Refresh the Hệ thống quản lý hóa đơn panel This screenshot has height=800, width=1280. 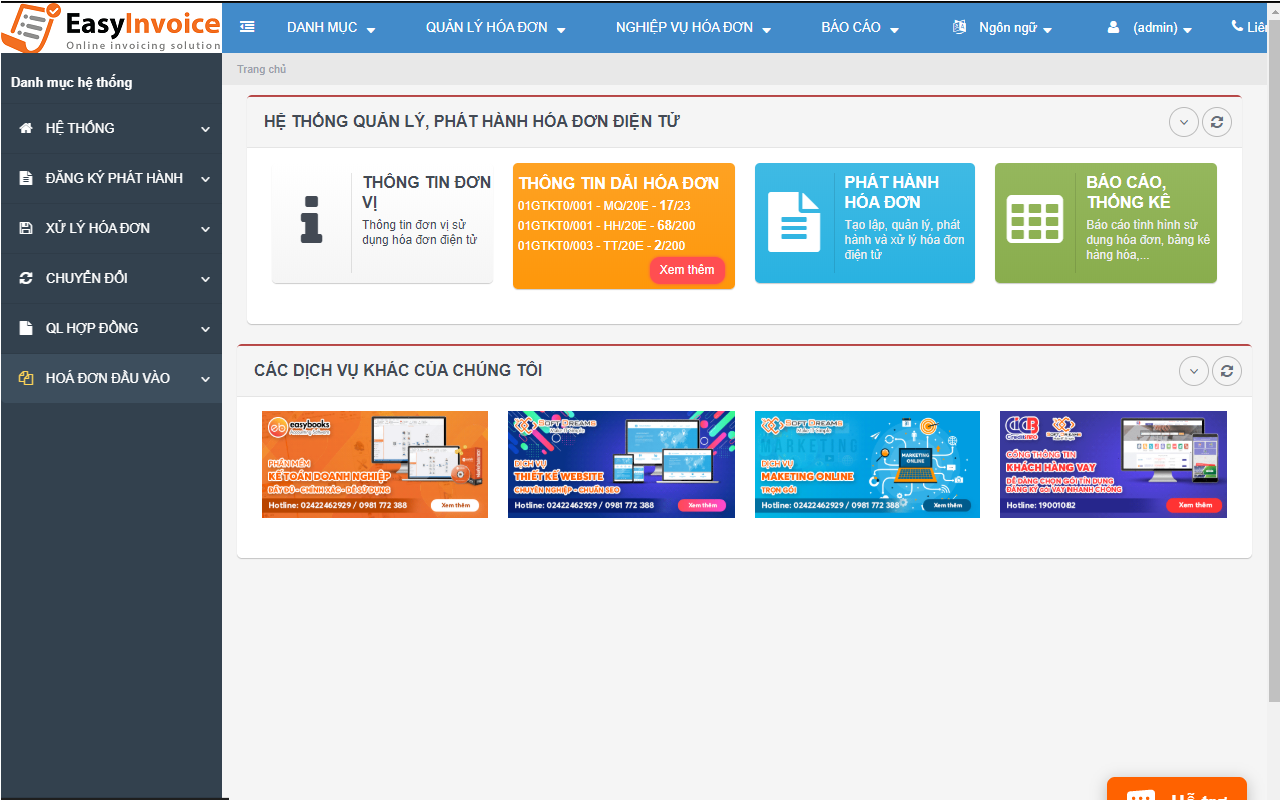click(x=1216, y=122)
